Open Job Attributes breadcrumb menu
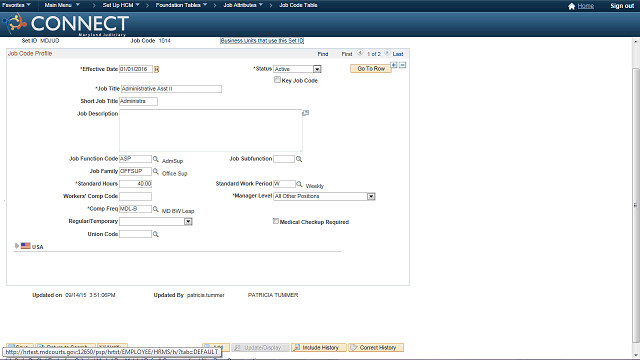This screenshot has width=640, height=360. click(243, 5)
